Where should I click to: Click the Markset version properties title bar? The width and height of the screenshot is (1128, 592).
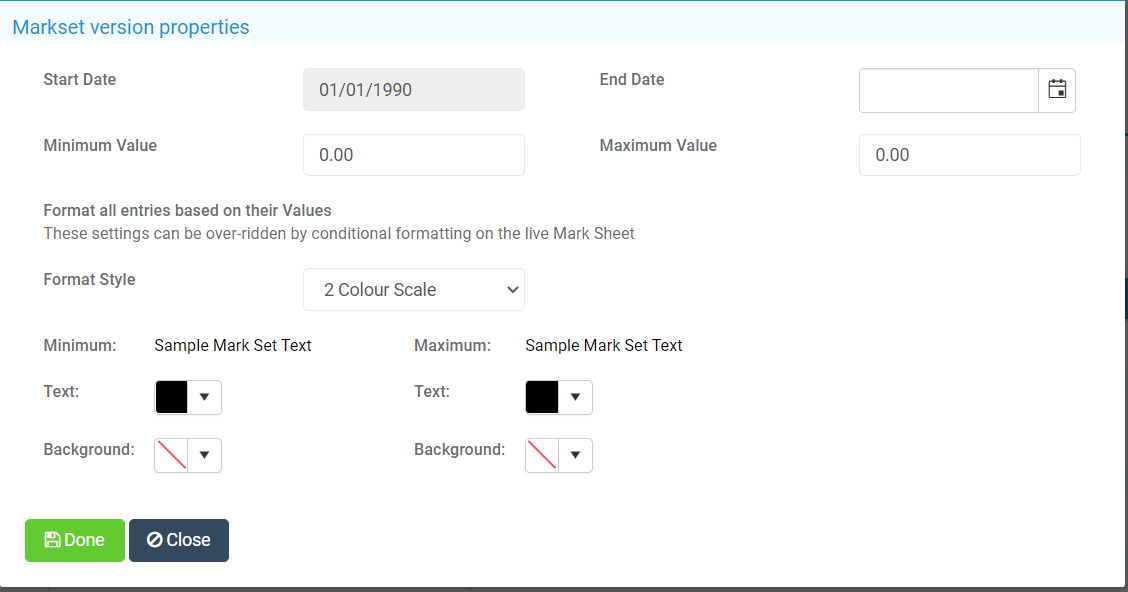[130, 26]
